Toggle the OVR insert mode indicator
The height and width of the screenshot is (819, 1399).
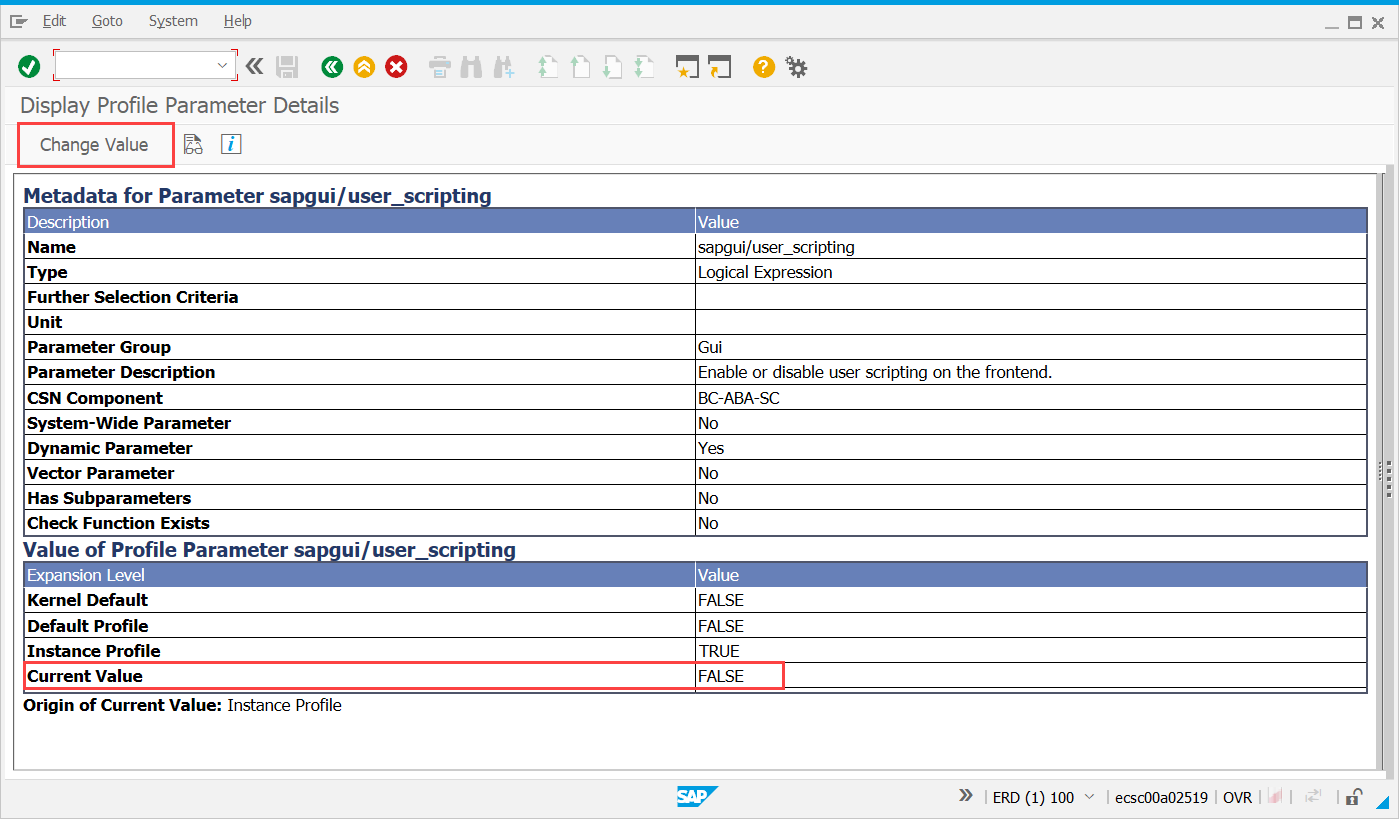click(x=1238, y=798)
